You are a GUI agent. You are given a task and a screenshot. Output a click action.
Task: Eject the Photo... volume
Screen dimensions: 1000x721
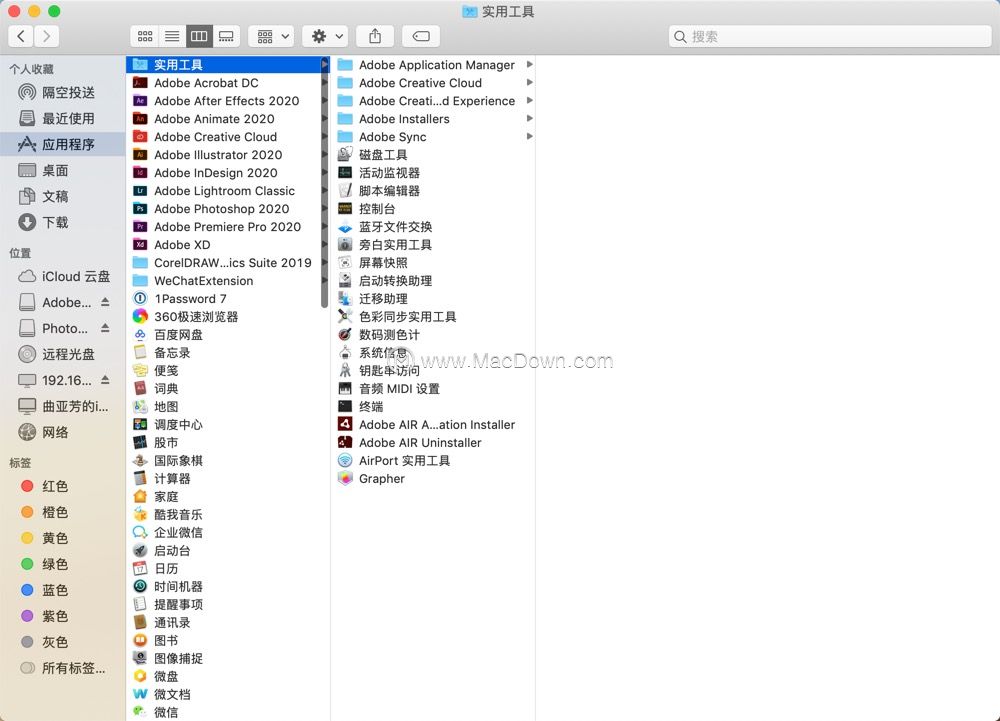pos(105,328)
